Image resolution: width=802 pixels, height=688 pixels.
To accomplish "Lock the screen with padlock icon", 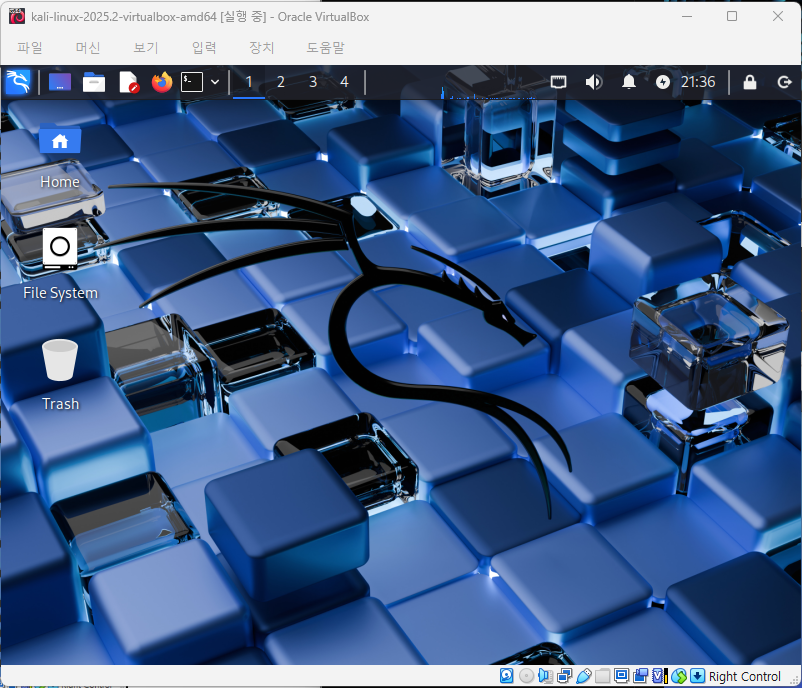I will click(750, 82).
